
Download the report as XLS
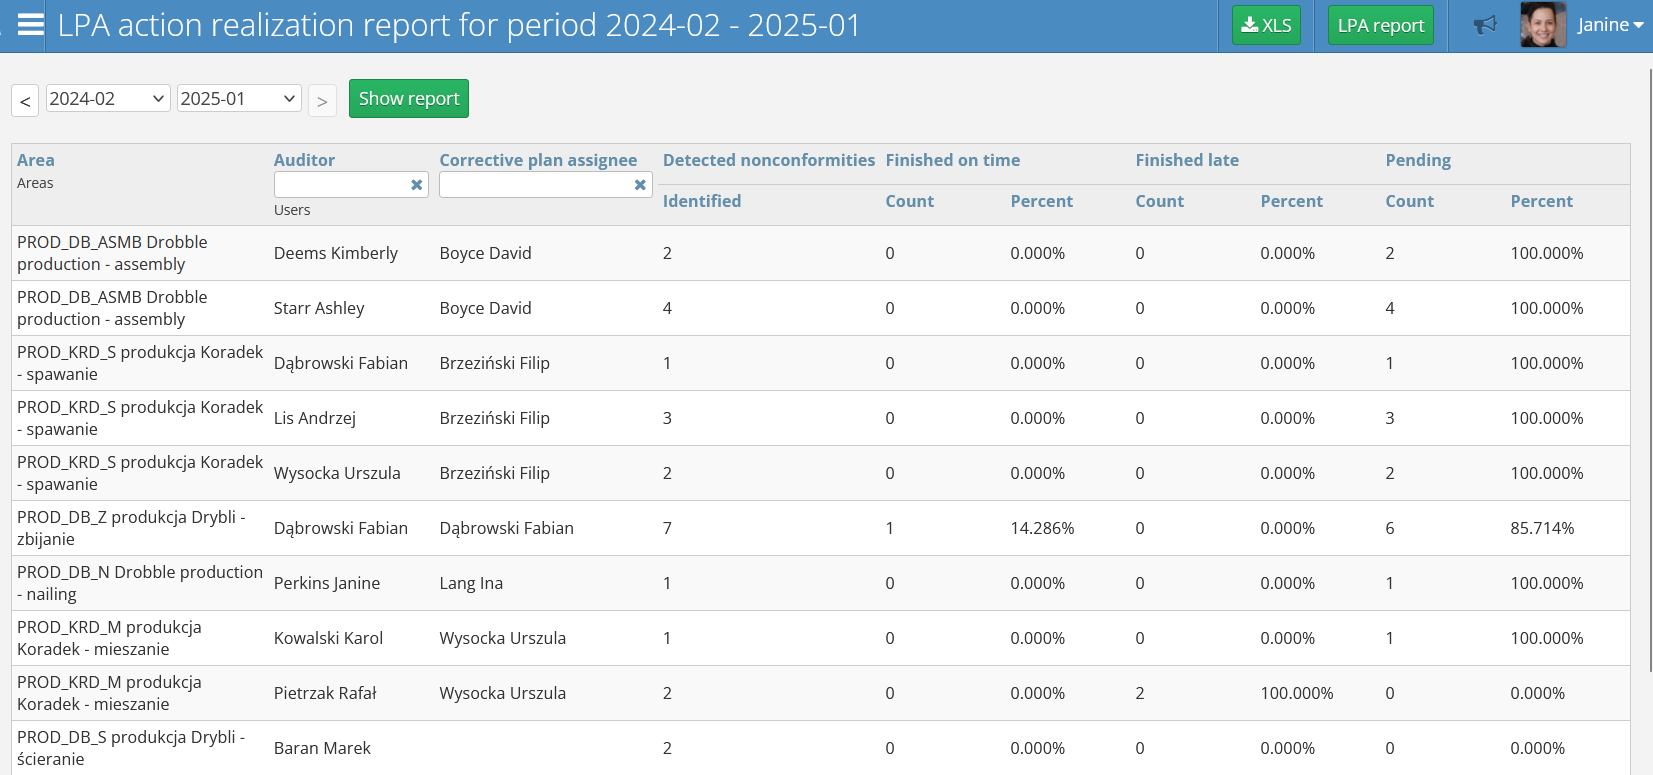[1266, 26]
